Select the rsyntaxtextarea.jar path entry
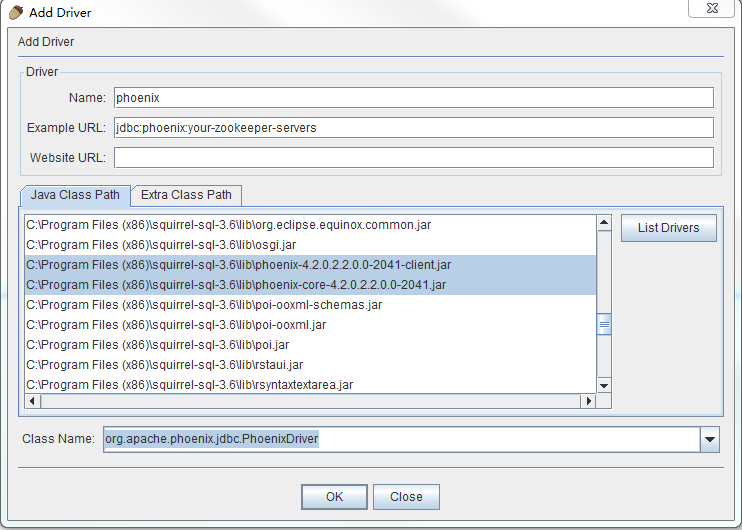742x530 pixels. click(x=310, y=385)
